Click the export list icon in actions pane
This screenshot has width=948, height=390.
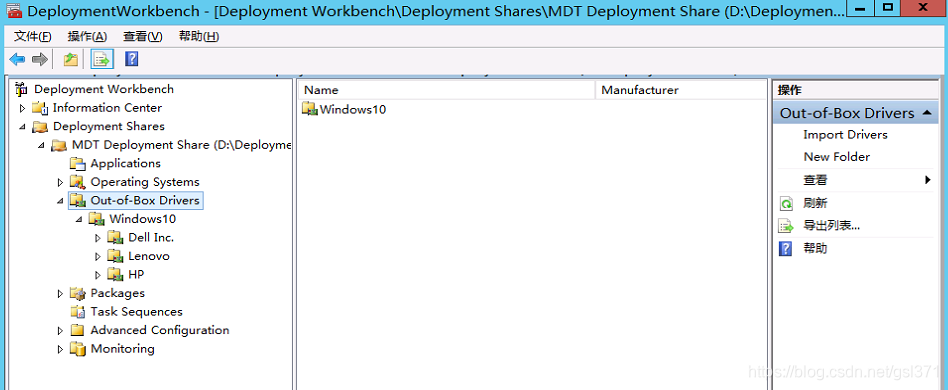785,226
